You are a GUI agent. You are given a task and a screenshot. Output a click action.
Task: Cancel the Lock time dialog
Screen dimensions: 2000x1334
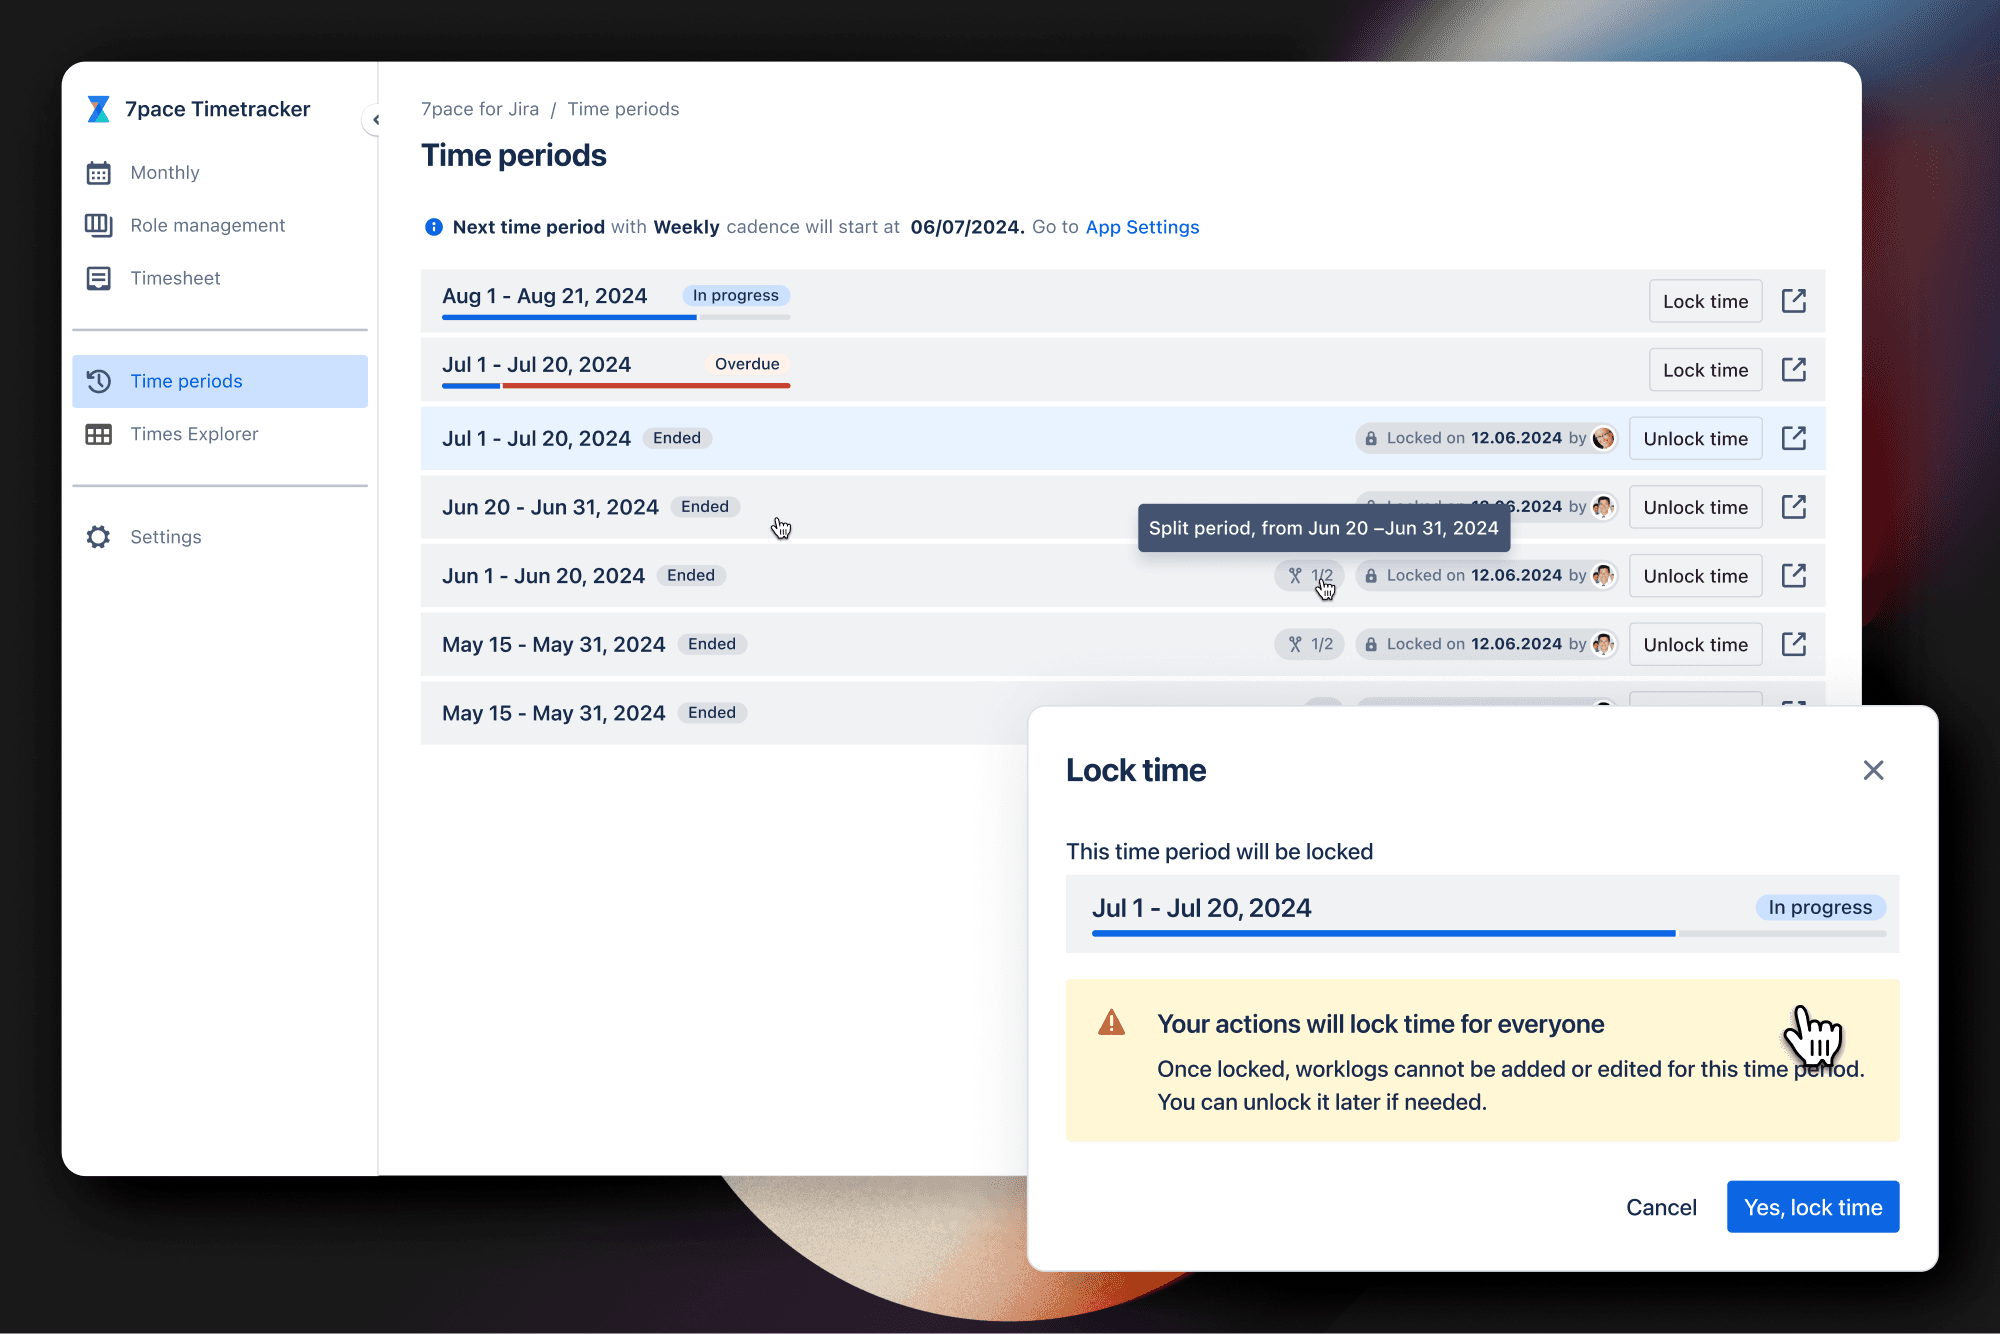[1661, 1207]
